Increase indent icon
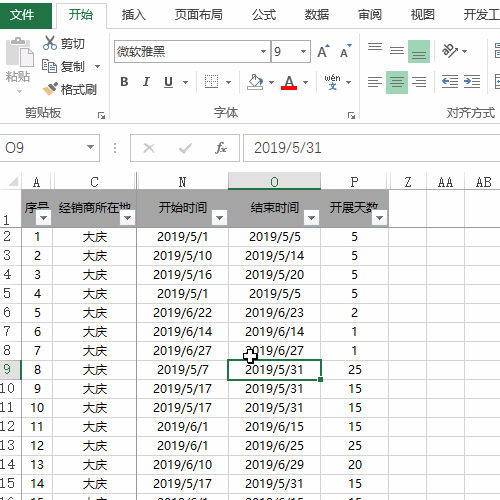This screenshot has width=500, height=500. click(x=472, y=82)
